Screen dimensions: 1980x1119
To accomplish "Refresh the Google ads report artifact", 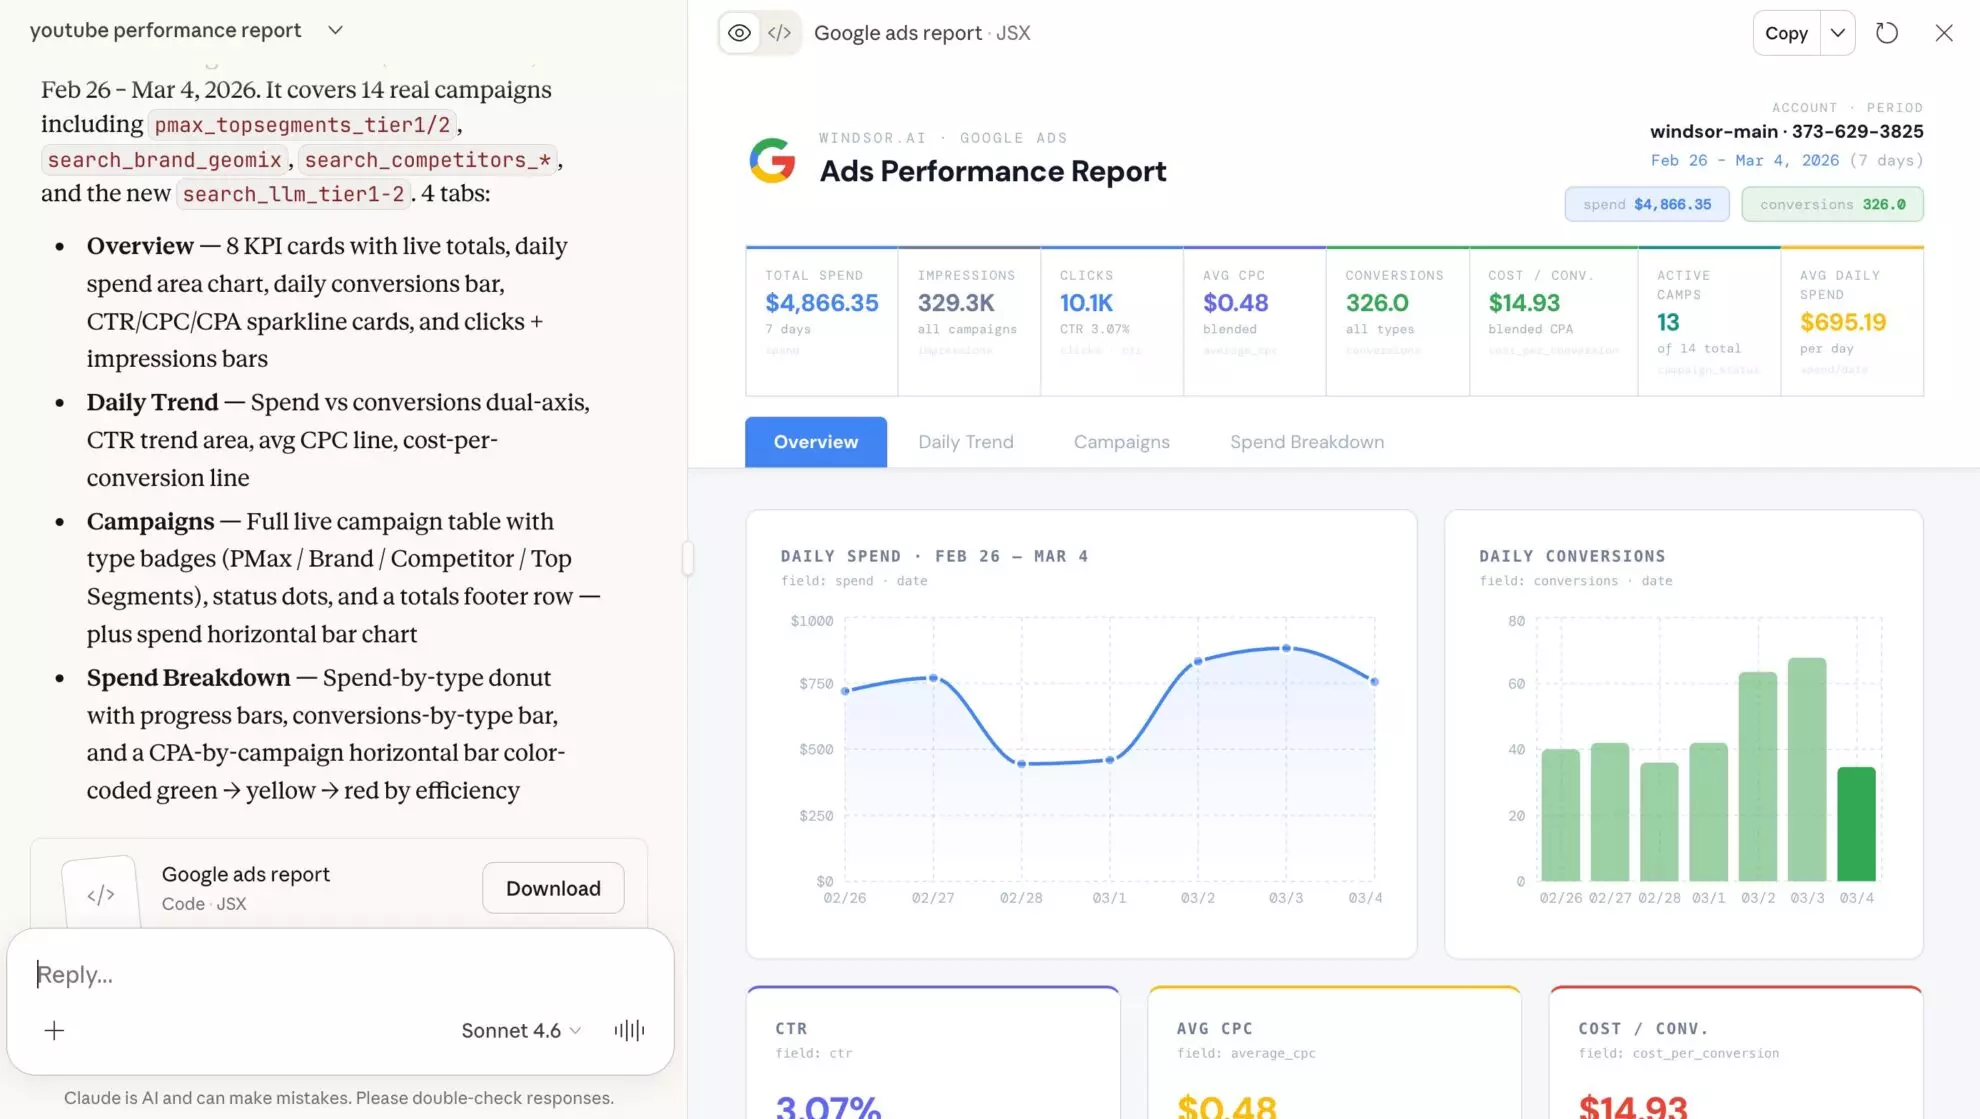I will [x=1888, y=32].
